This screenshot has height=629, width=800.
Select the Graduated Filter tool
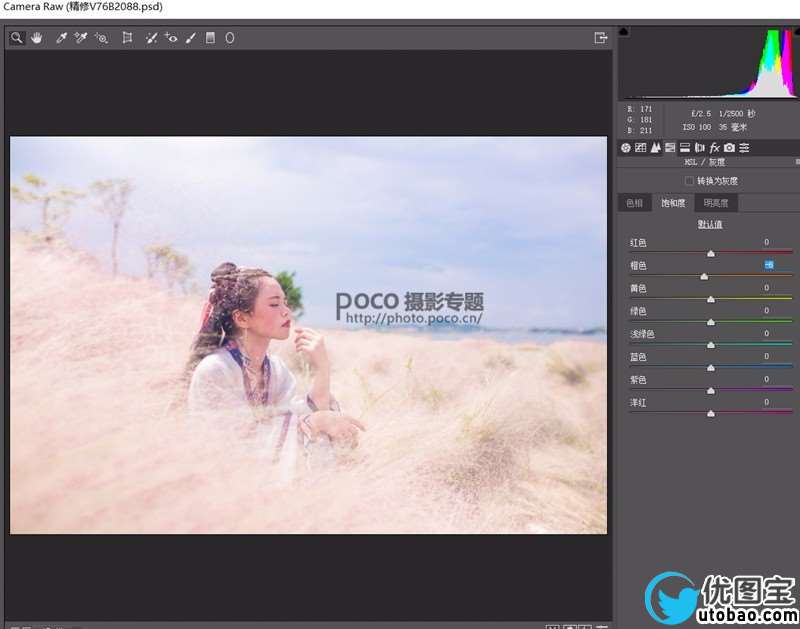tap(210, 38)
